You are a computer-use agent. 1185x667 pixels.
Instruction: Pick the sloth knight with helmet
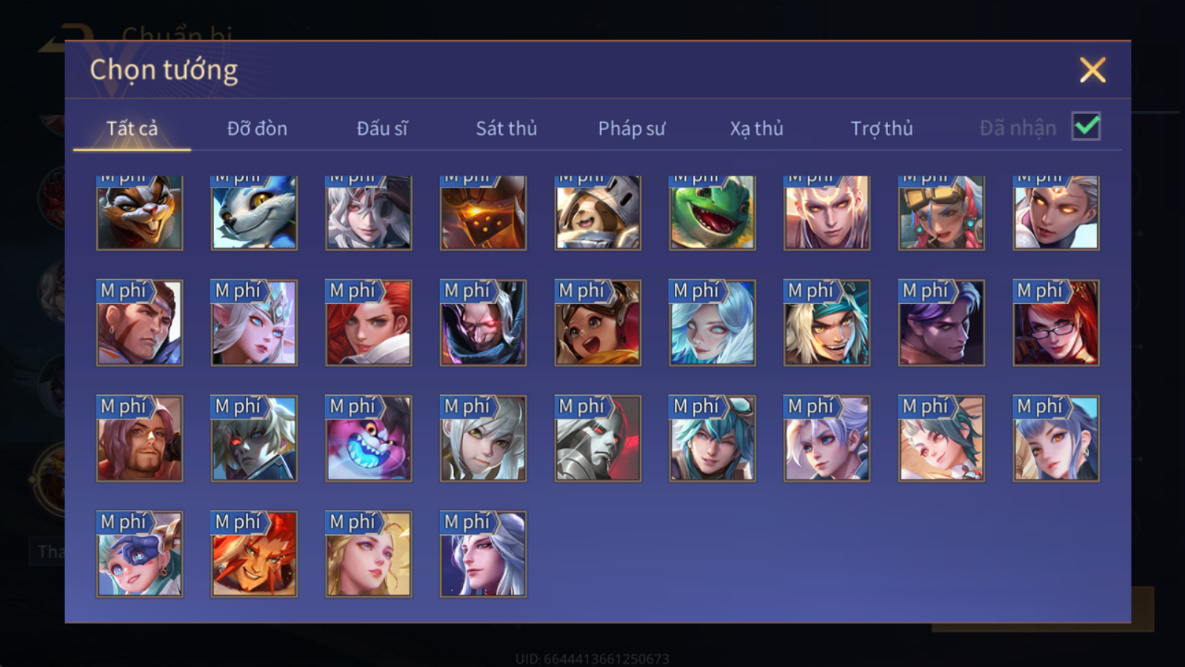point(598,213)
